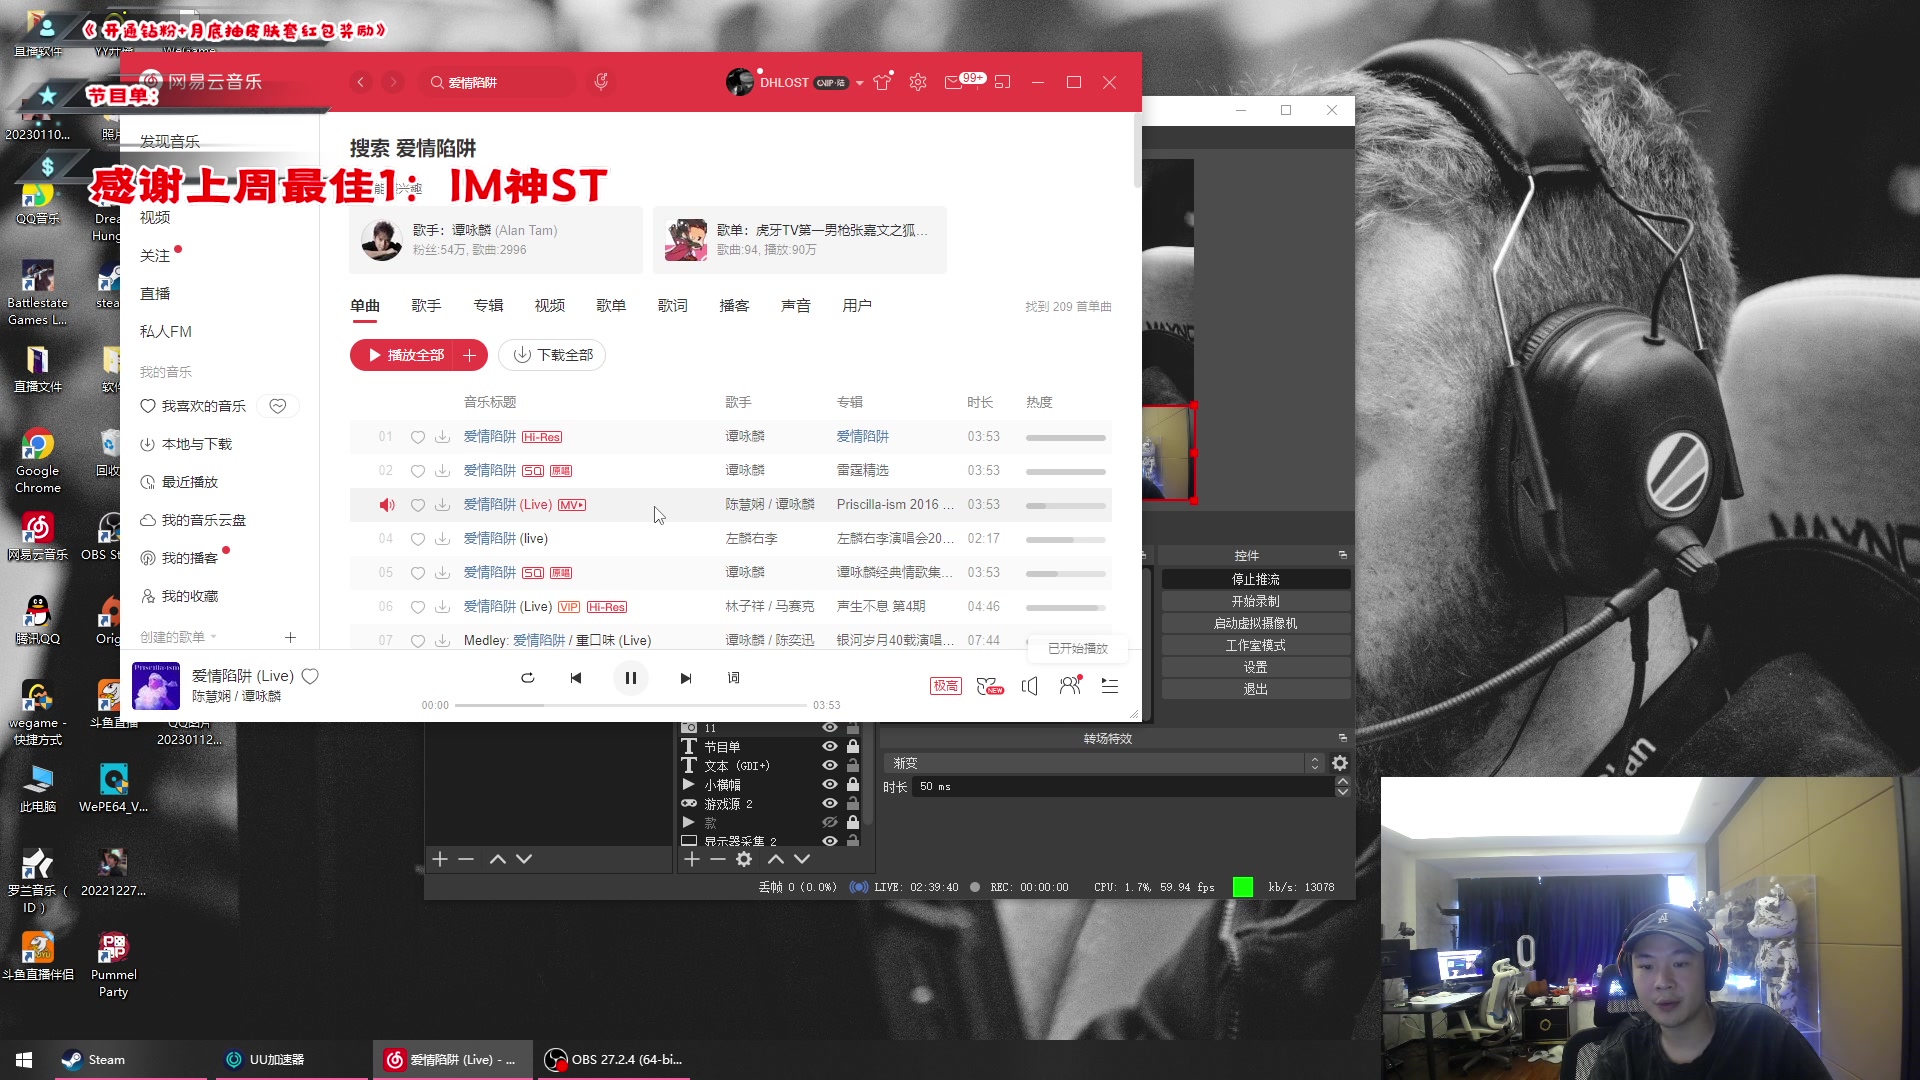Image resolution: width=1920 pixels, height=1080 pixels.
Task: Click the volume speaker icon in player
Action: [1030, 685]
